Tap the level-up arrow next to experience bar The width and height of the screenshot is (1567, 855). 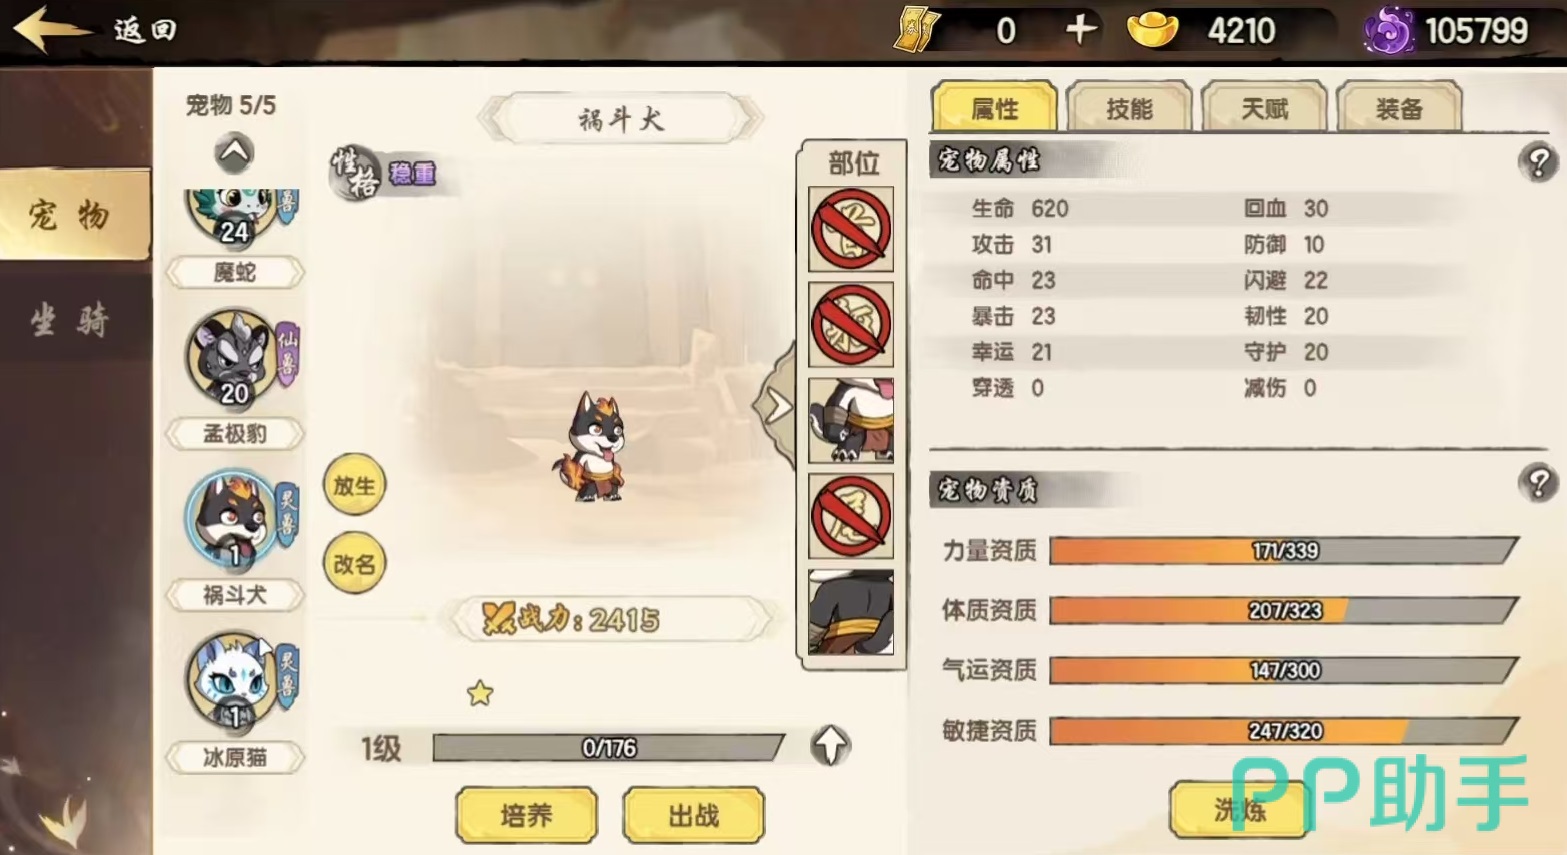(x=830, y=745)
